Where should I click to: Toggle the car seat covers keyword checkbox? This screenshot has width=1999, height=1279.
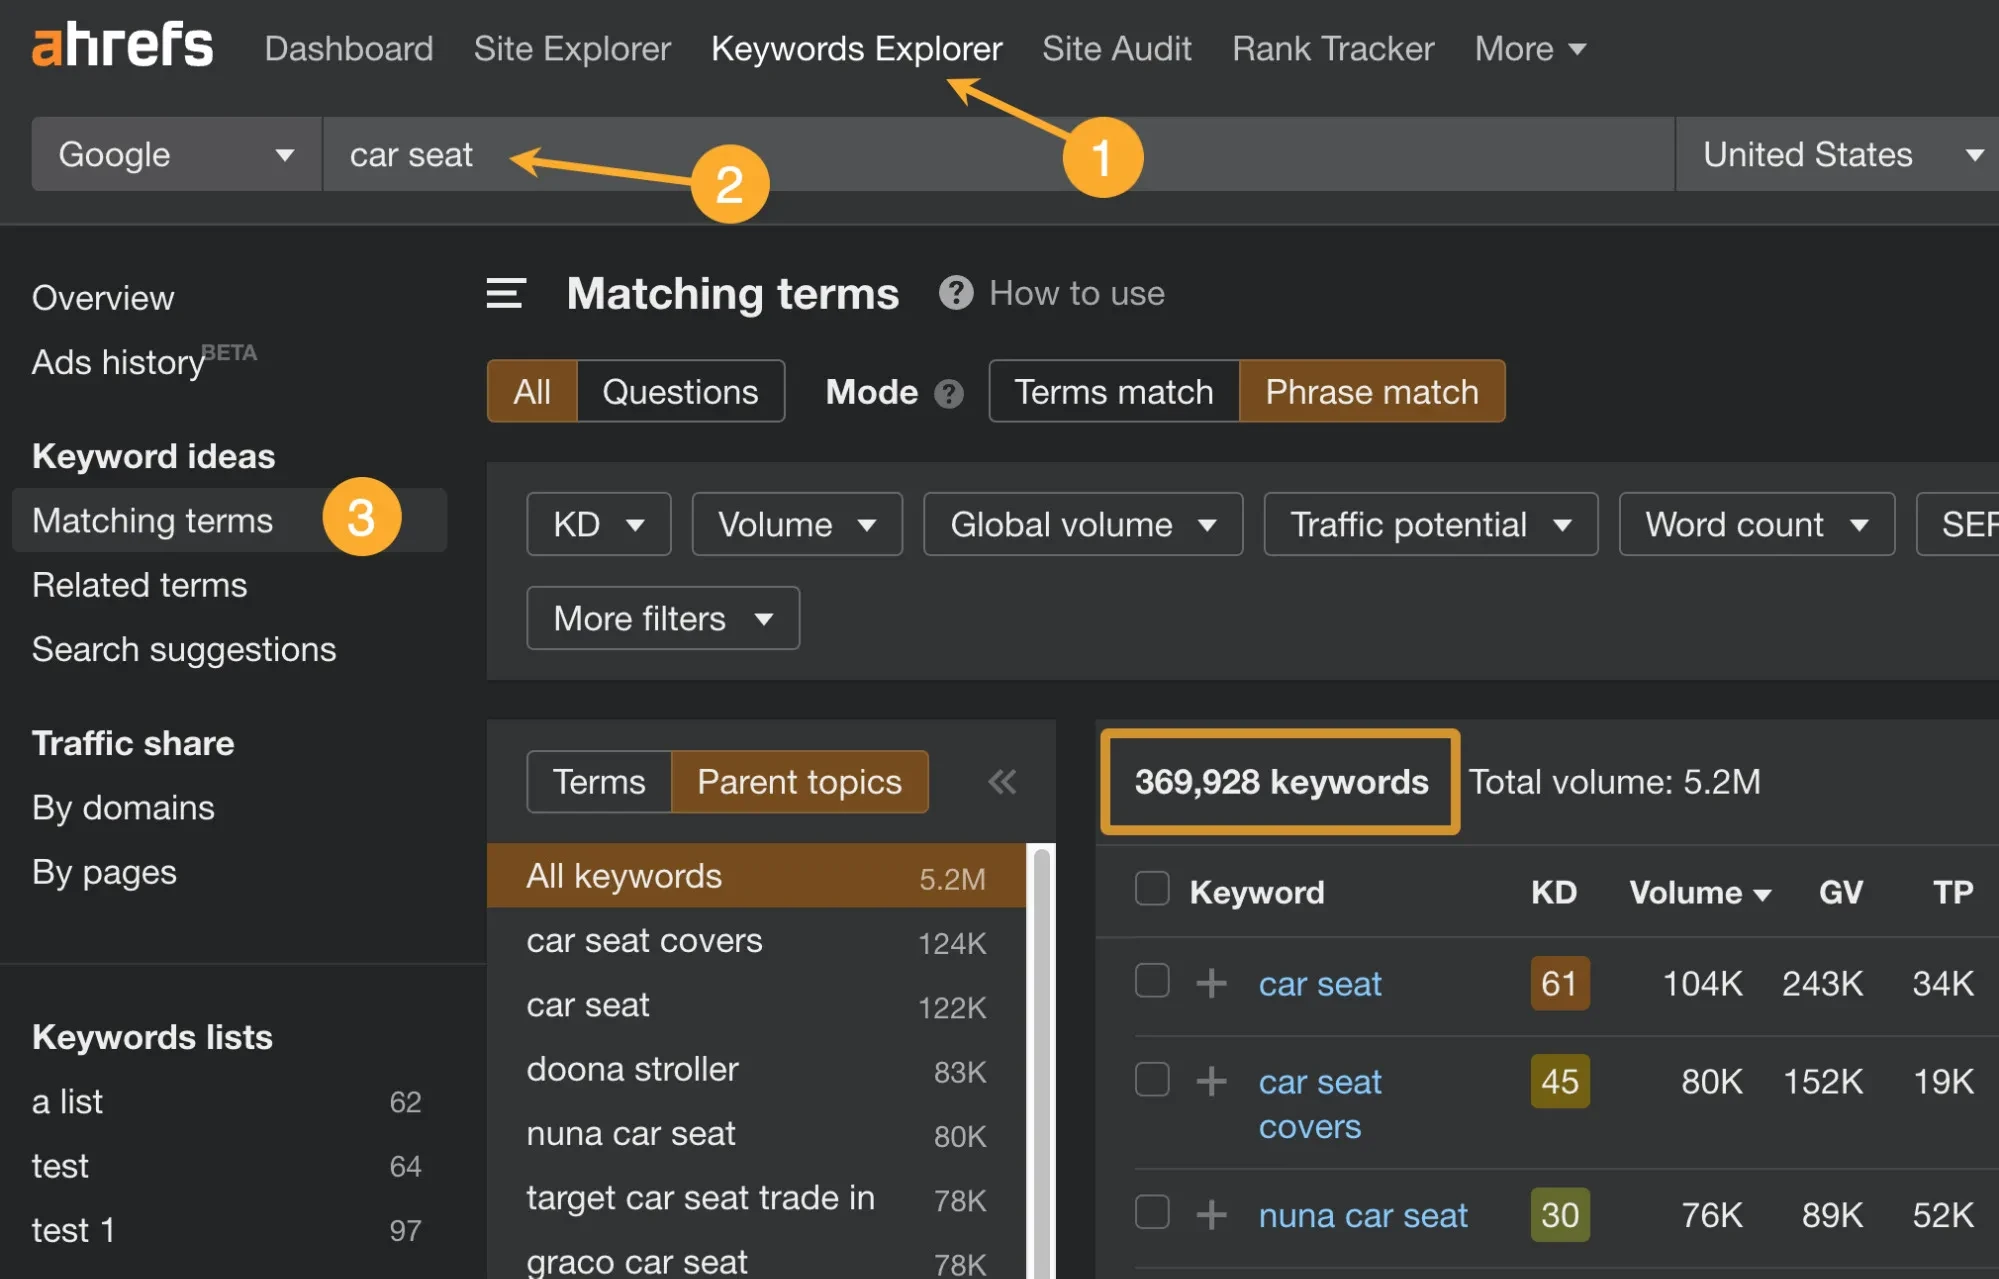pyautogui.click(x=1151, y=1081)
